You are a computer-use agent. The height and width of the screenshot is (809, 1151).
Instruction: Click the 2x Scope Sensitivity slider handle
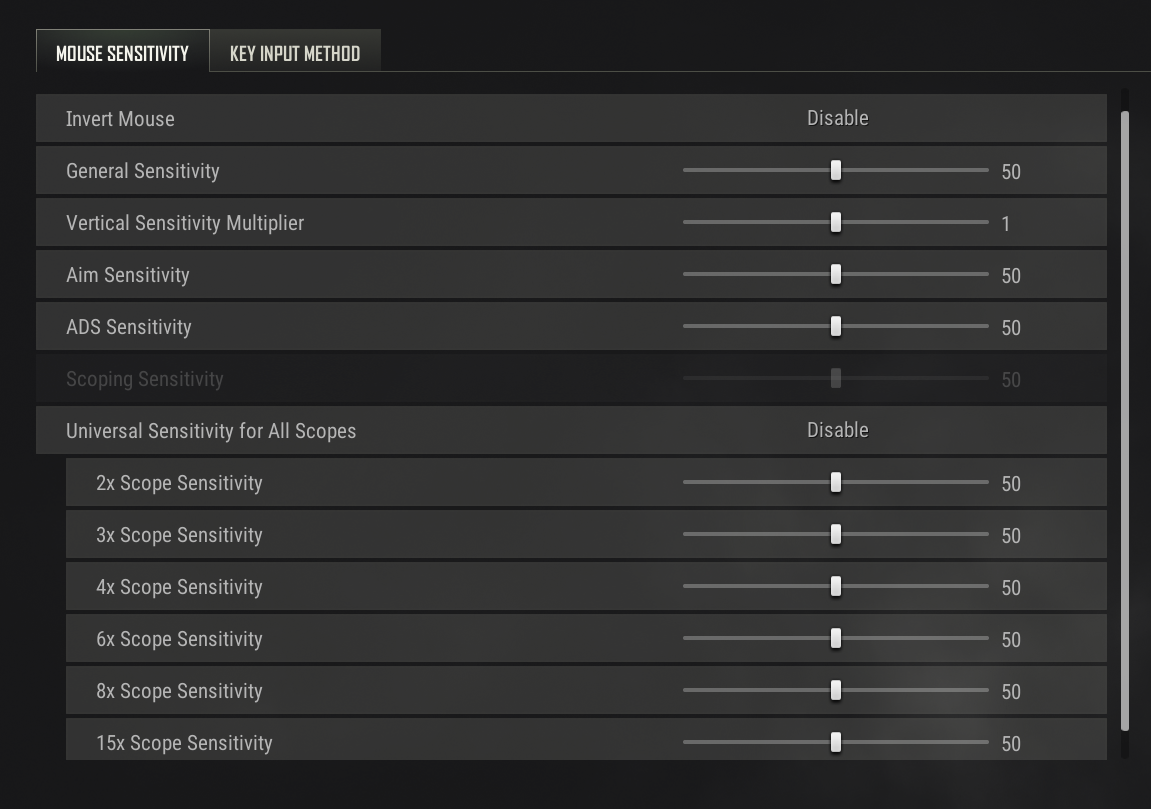point(836,483)
